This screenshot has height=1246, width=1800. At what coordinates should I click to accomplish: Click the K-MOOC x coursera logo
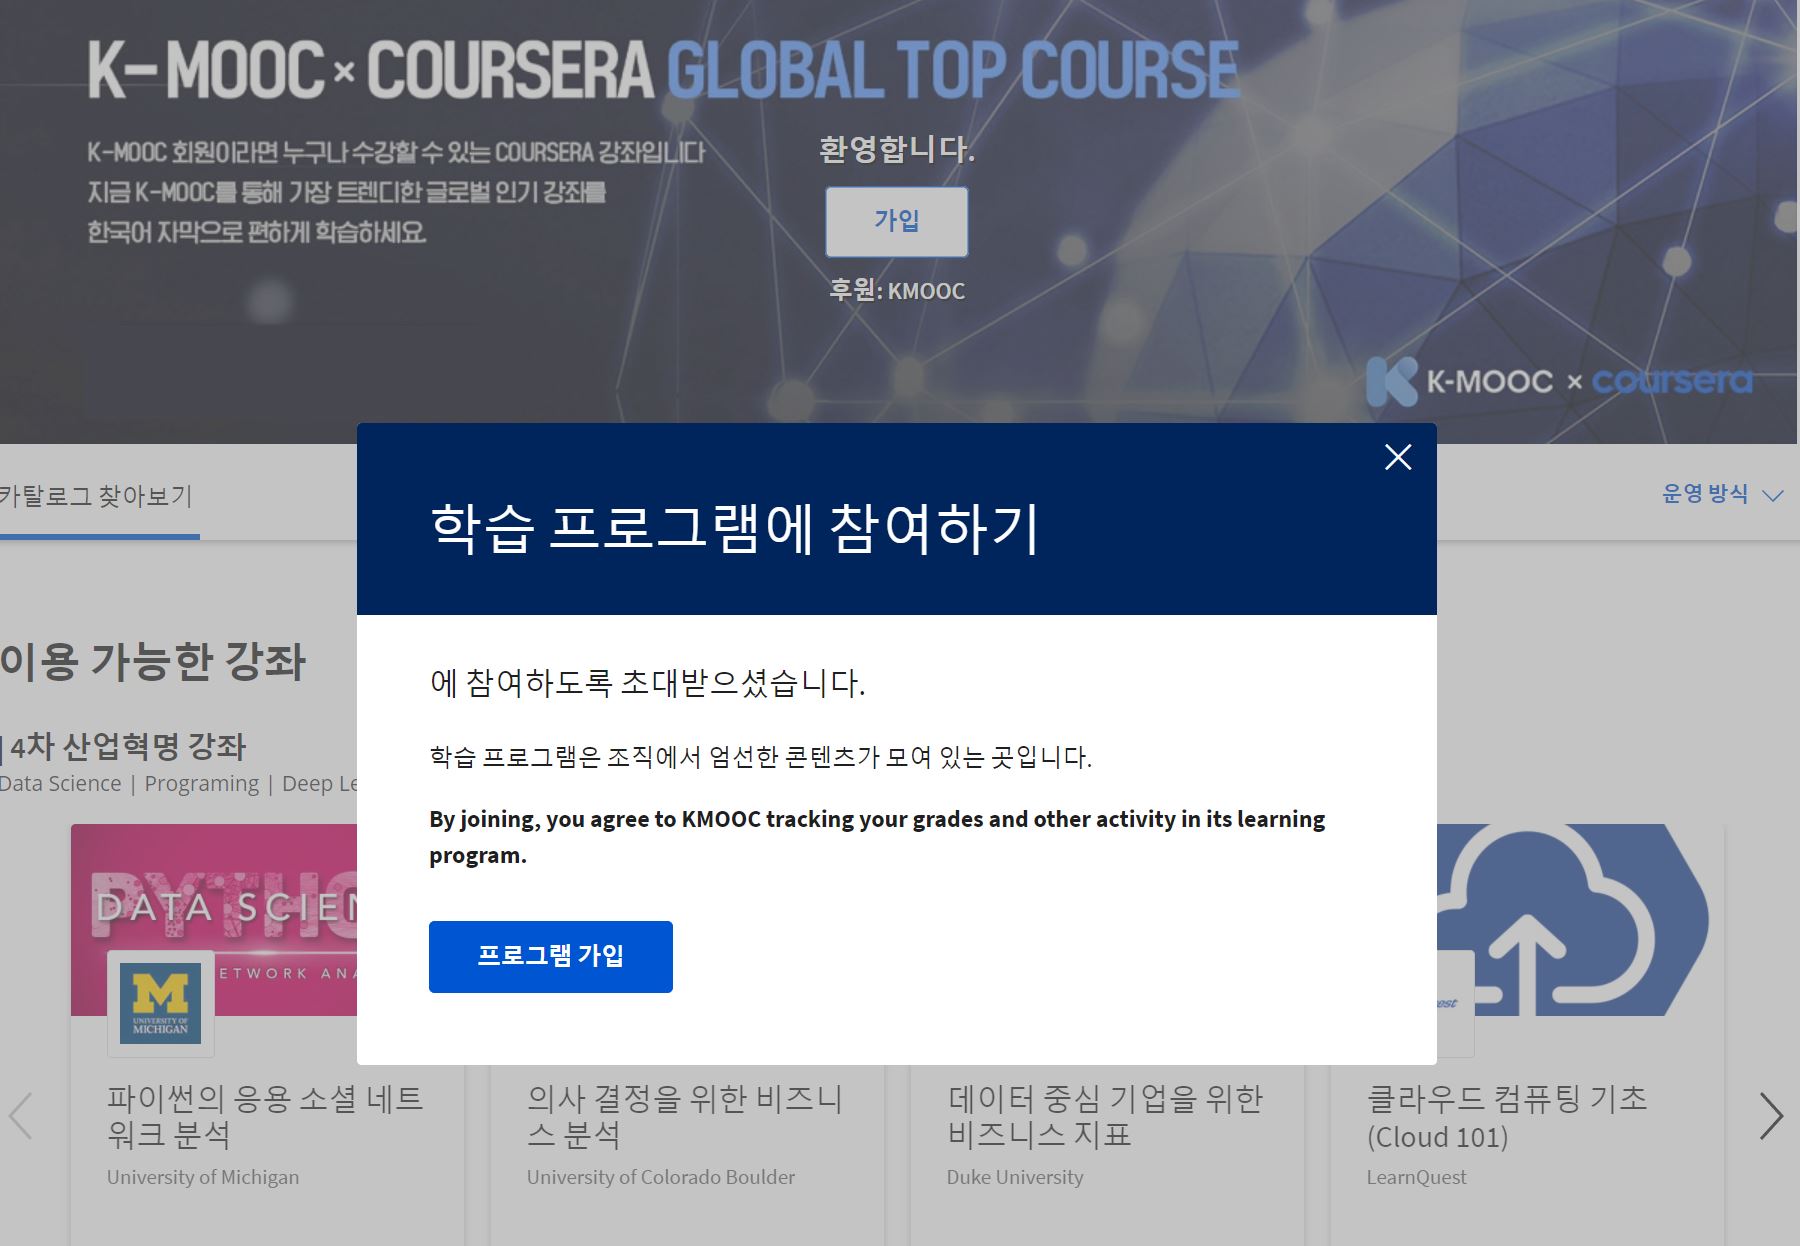(1559, 381)
